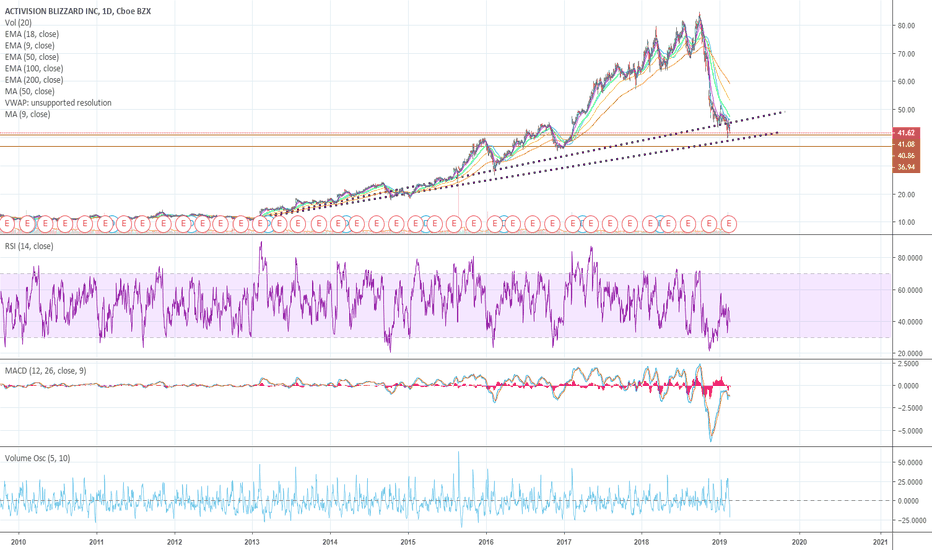The height and width of the screenshot is (550, 932).
Task: Click 80.00 on the price axis
Action: [x=906, y=26]
